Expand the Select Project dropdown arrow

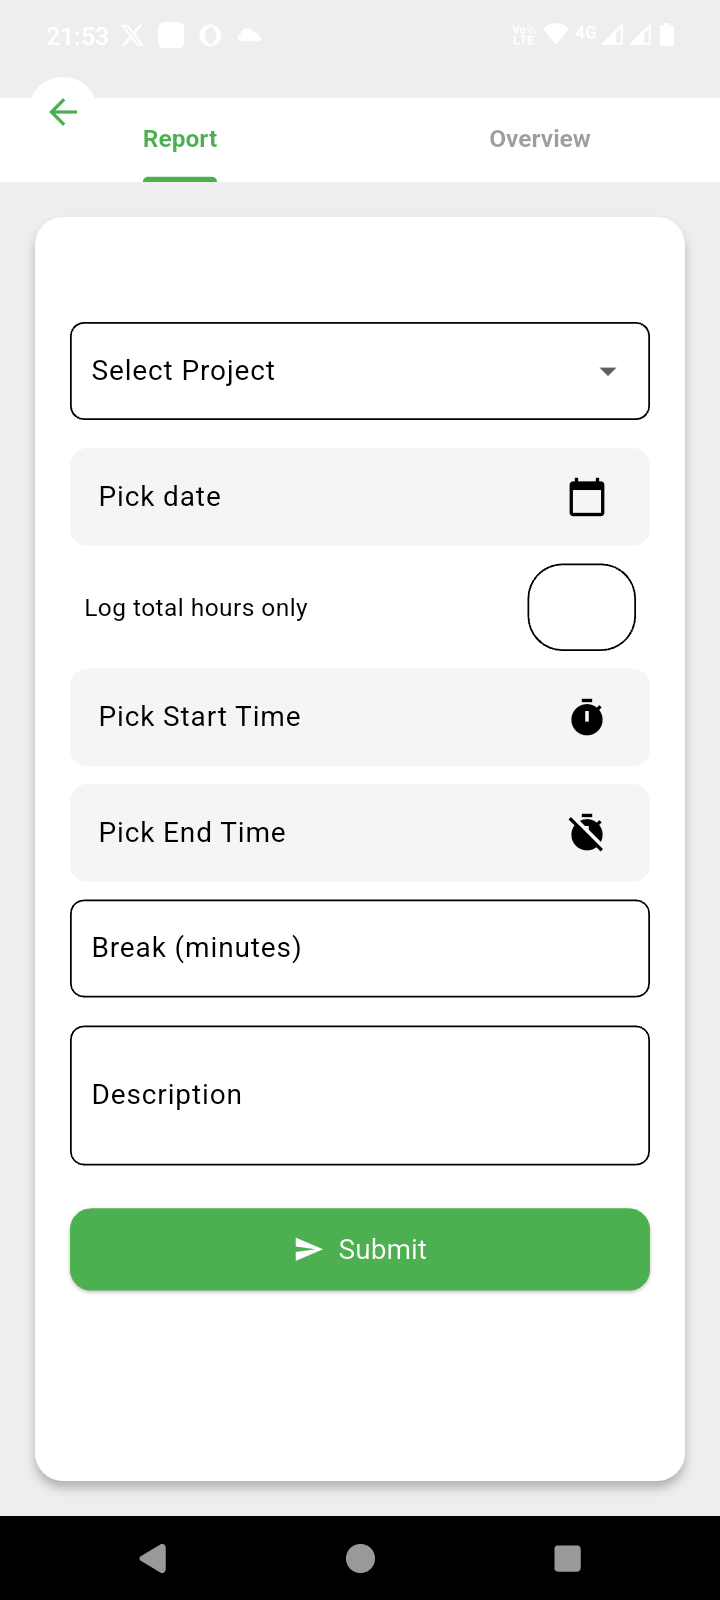(x=607, y=371)
